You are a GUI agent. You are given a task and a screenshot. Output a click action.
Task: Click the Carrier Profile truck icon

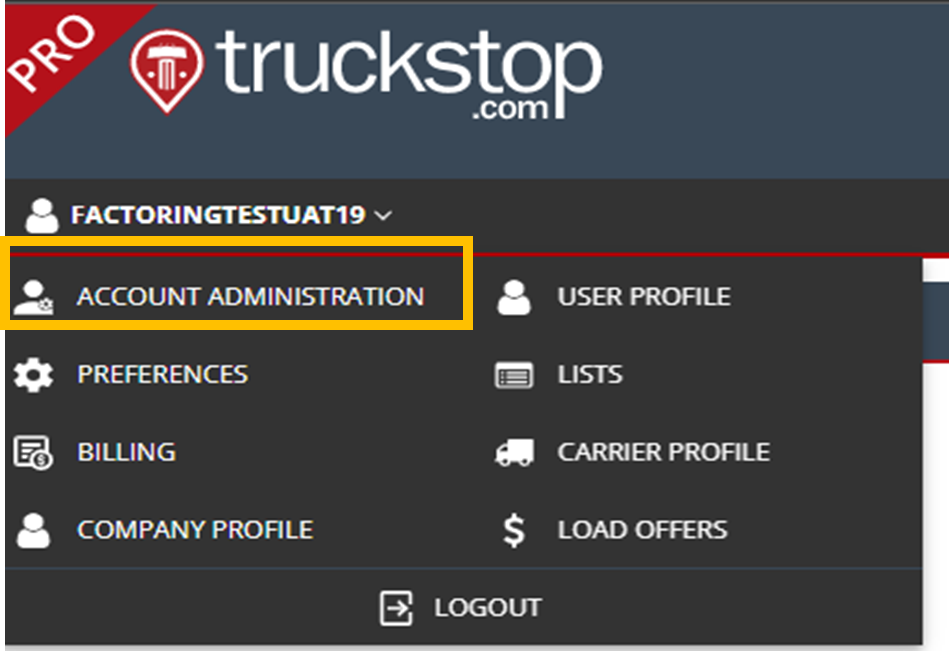(x=515, y=451)
